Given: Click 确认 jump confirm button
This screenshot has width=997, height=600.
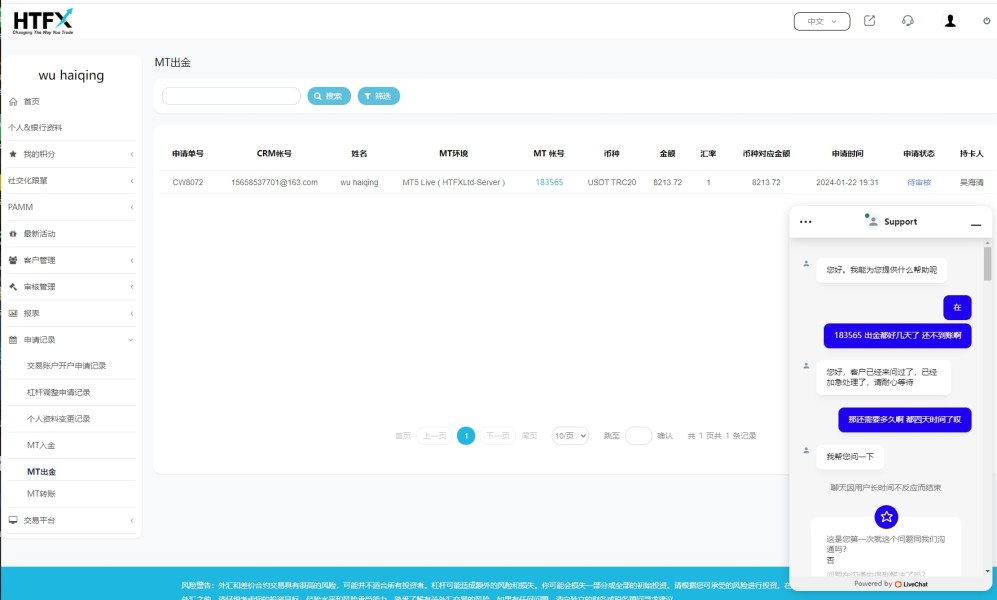Looking at the screenshot, I should [x=665, y=436].
